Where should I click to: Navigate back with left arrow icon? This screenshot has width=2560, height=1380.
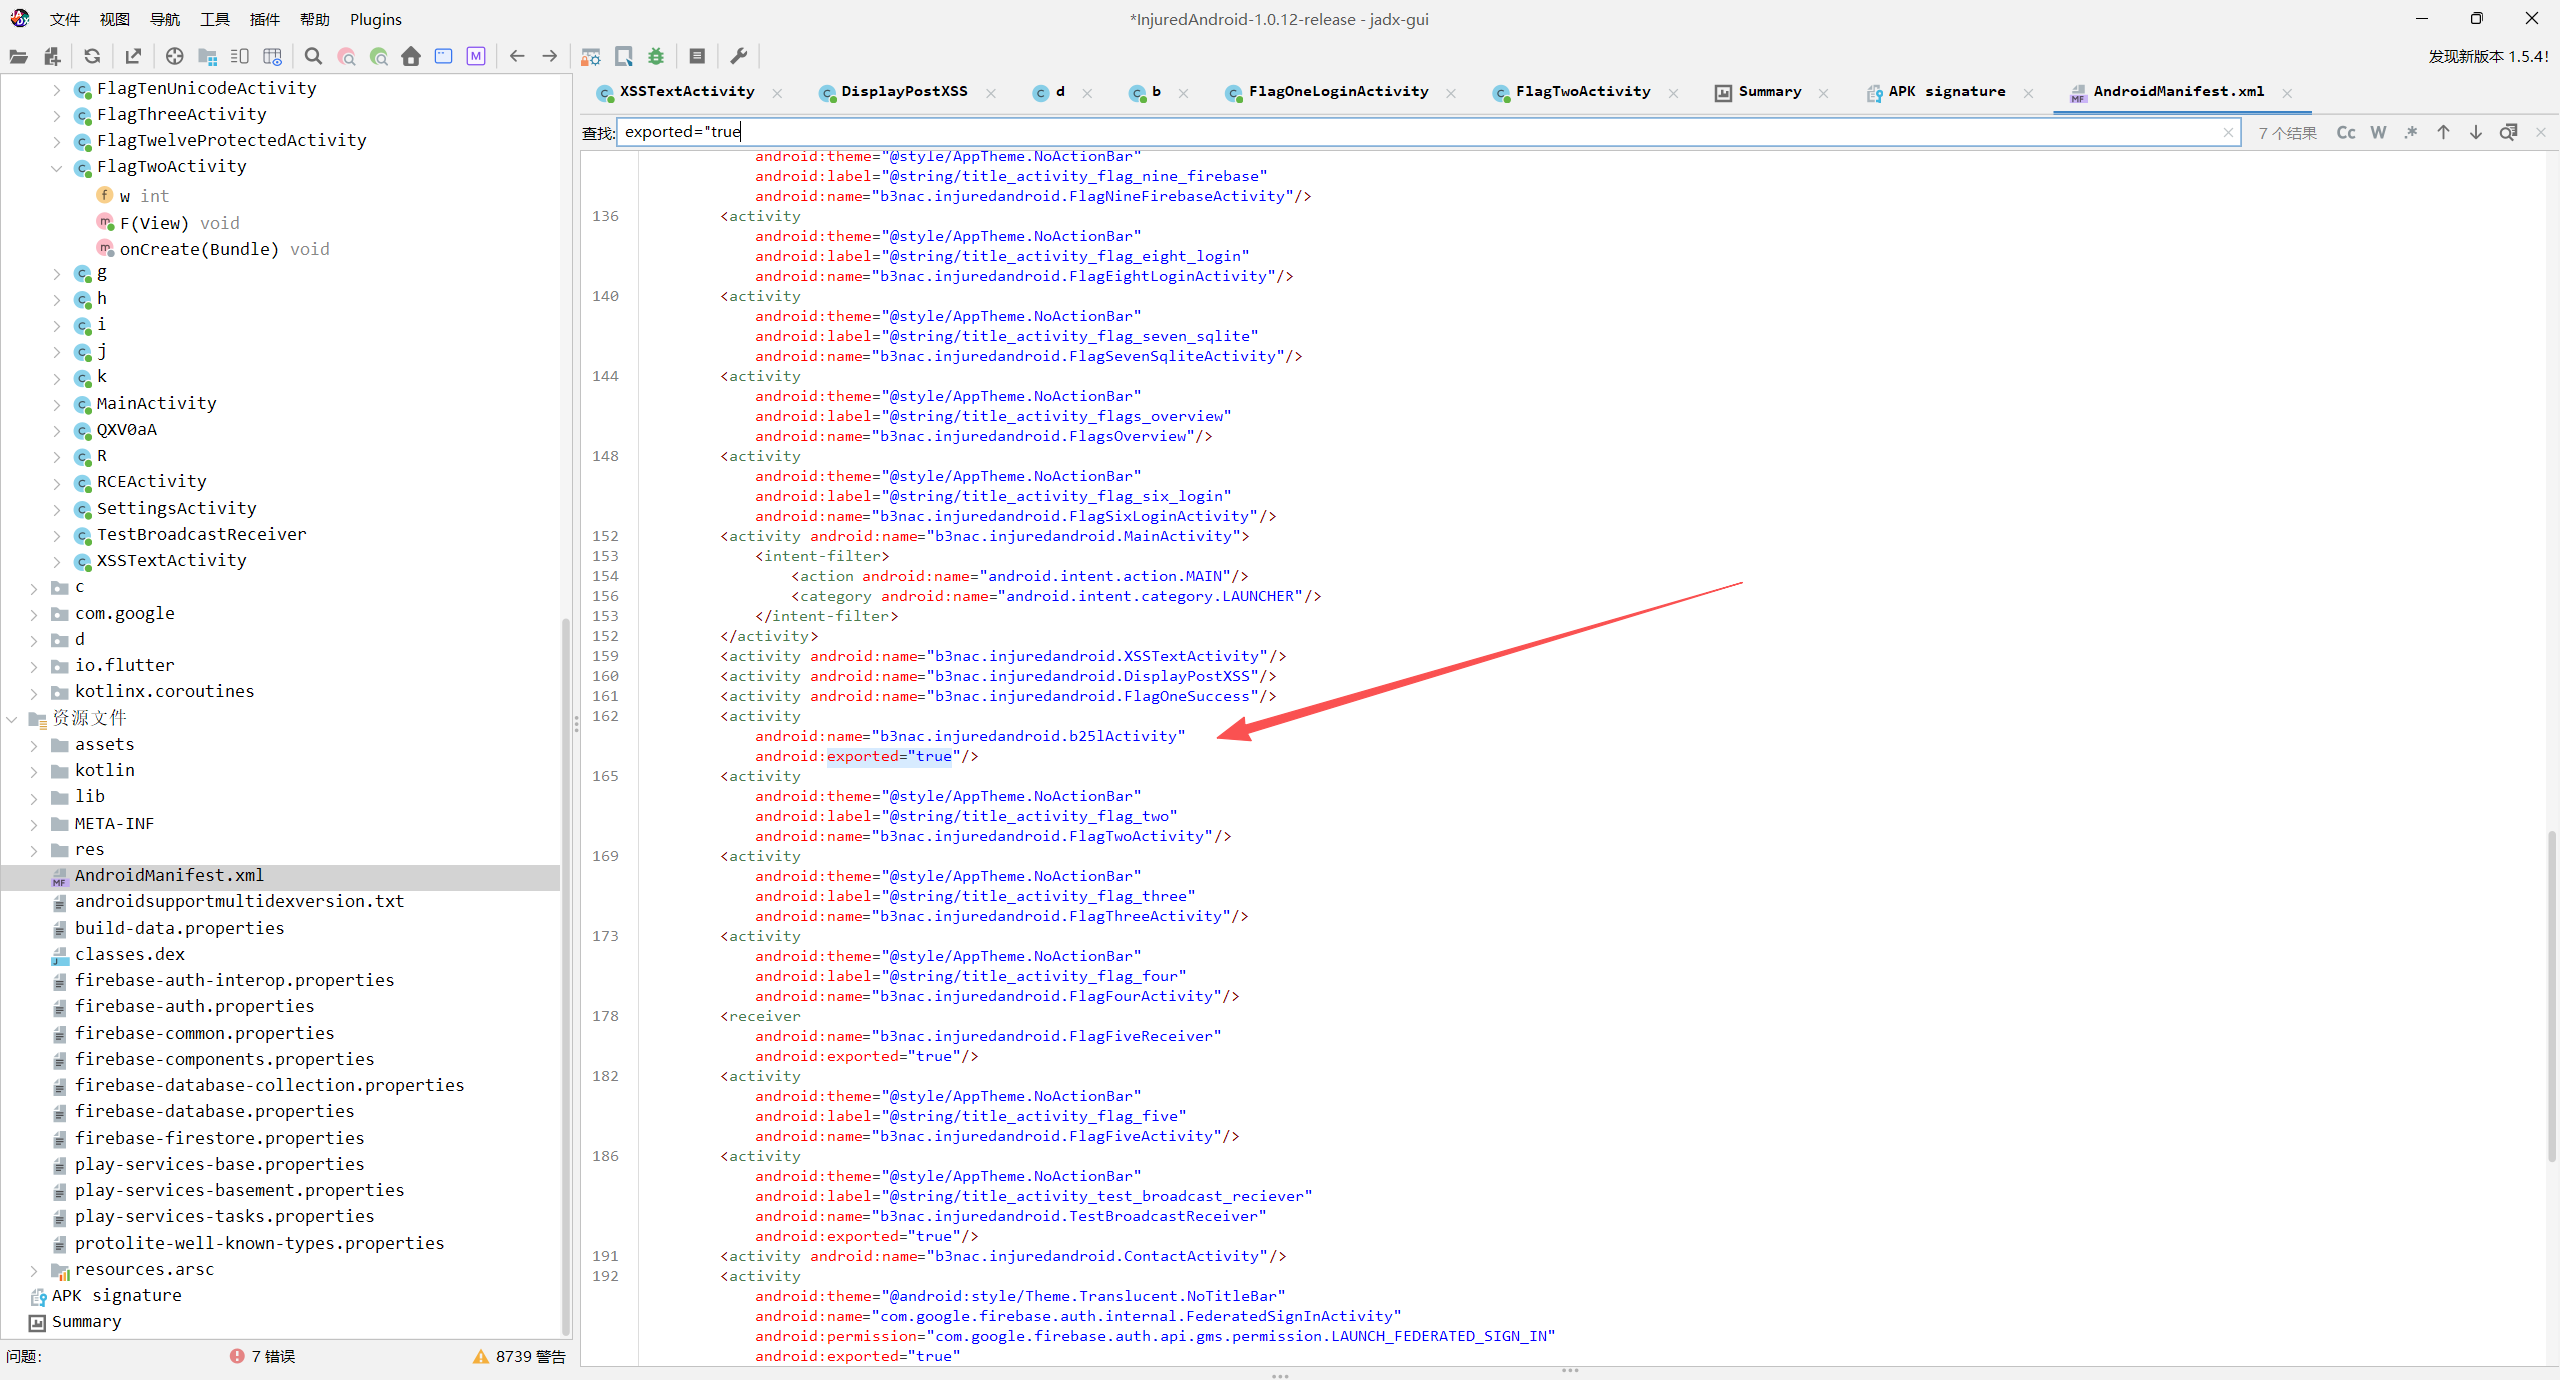click(x=517, y=56)
